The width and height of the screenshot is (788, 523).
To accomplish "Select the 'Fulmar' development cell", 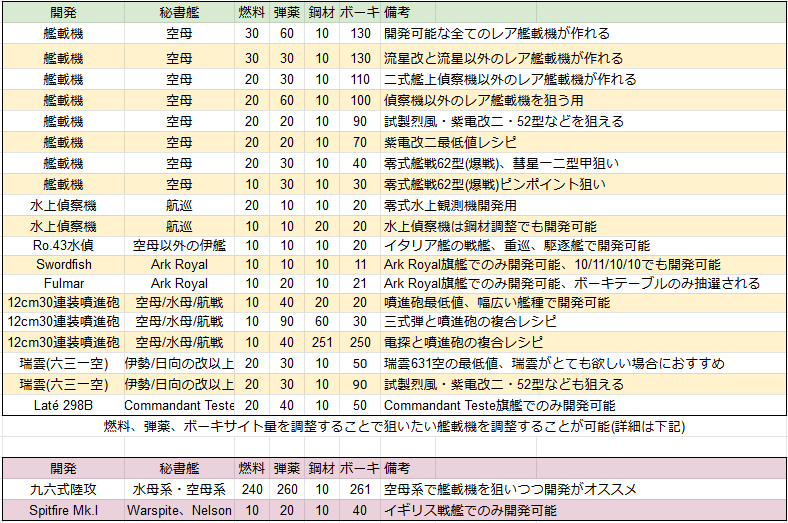I will tap(63, 284).
